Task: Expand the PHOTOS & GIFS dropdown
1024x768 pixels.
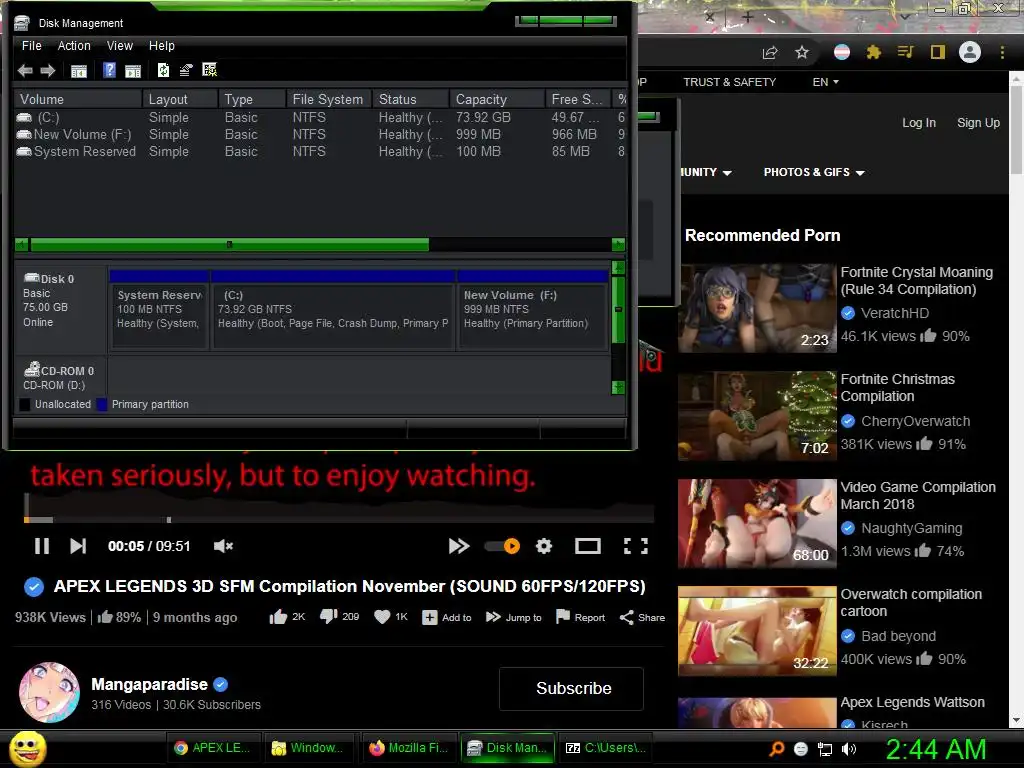Action: [814, 172]
